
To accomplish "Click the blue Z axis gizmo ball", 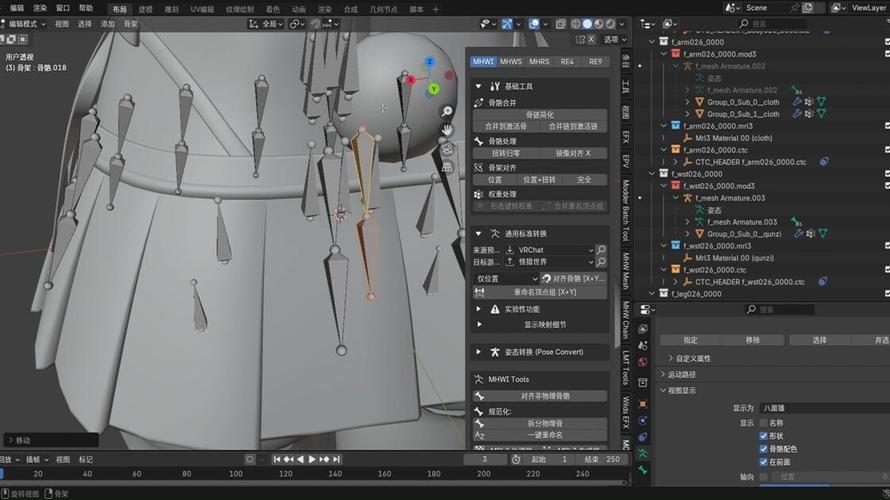I will coord(430,61).
